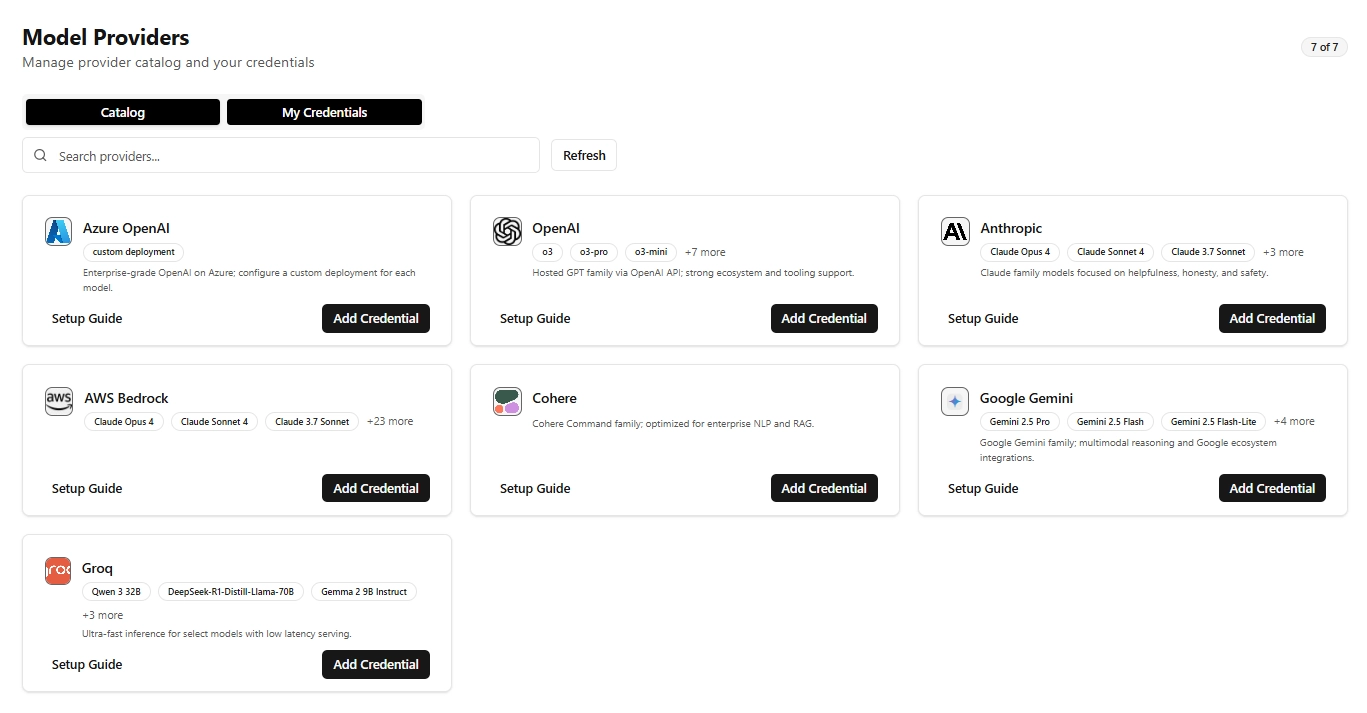Click the Cohere provider logo
This screenshot has width=1367, height=713.
(507, 401)
